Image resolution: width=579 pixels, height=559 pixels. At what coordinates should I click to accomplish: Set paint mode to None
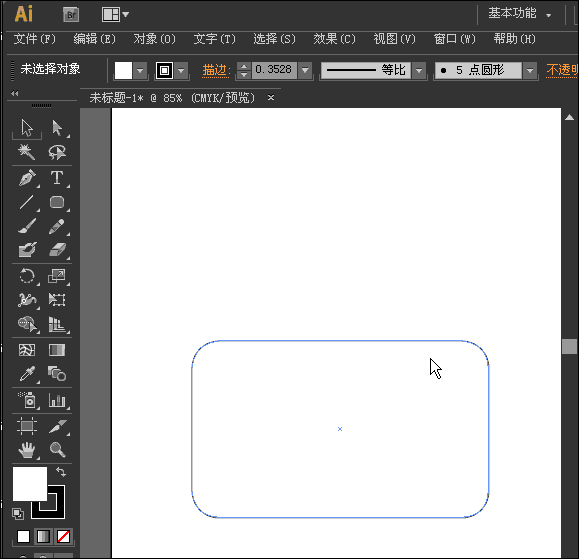(x=63, y=536)
